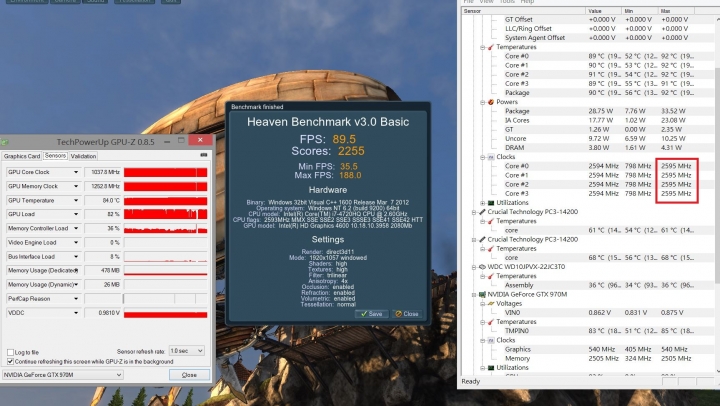Collapse the NVIDIA GeForce GTX 970M node
Viewport: 720px width, 406px height.
point(474,294)
